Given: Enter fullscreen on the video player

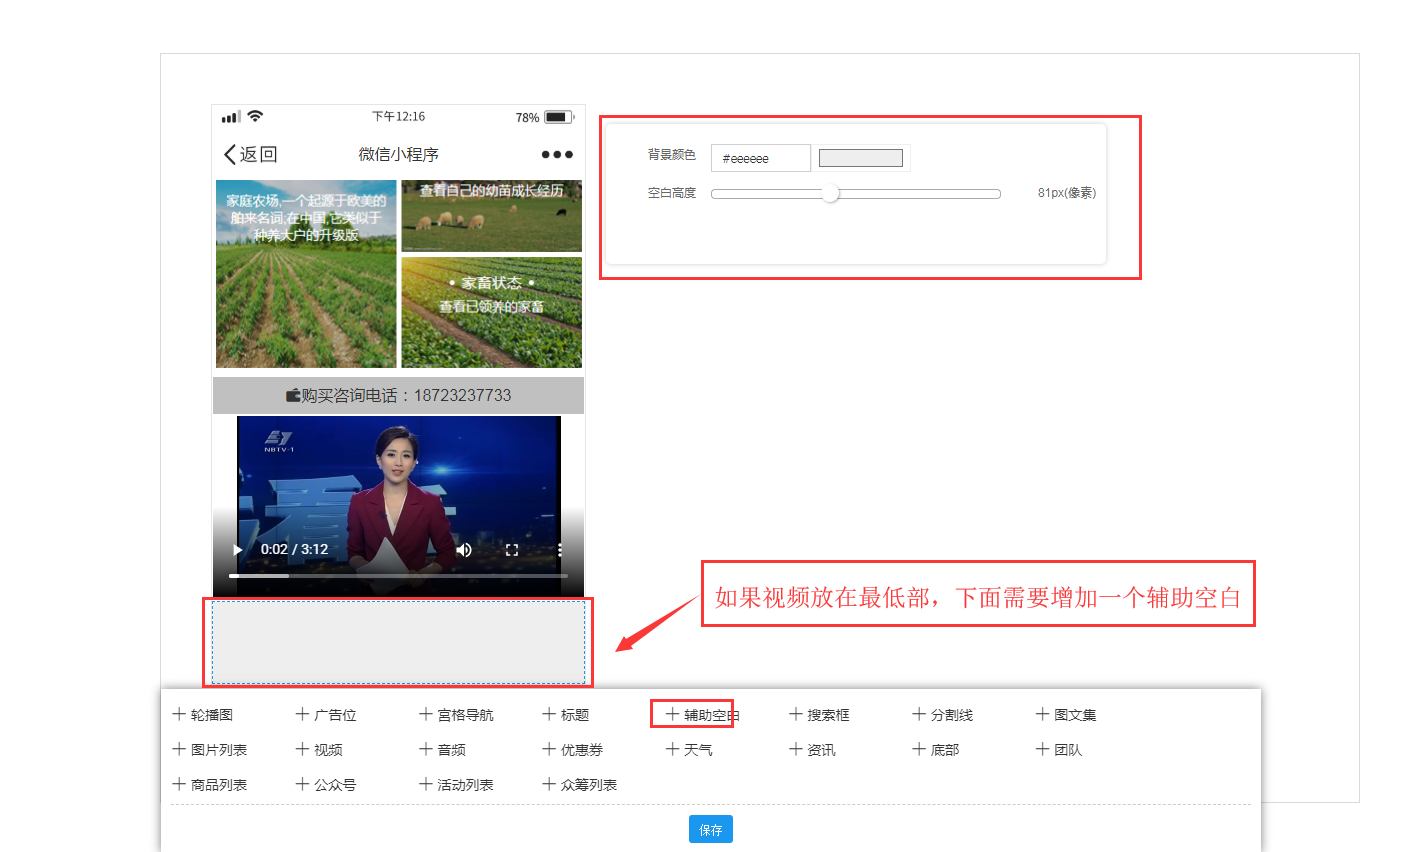Looking at the screenshot, I should [512, 550].
